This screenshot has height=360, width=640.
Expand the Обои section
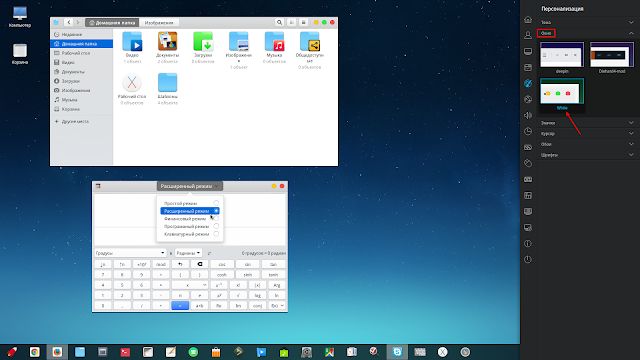pyautogui.click(x=587, y=144)
